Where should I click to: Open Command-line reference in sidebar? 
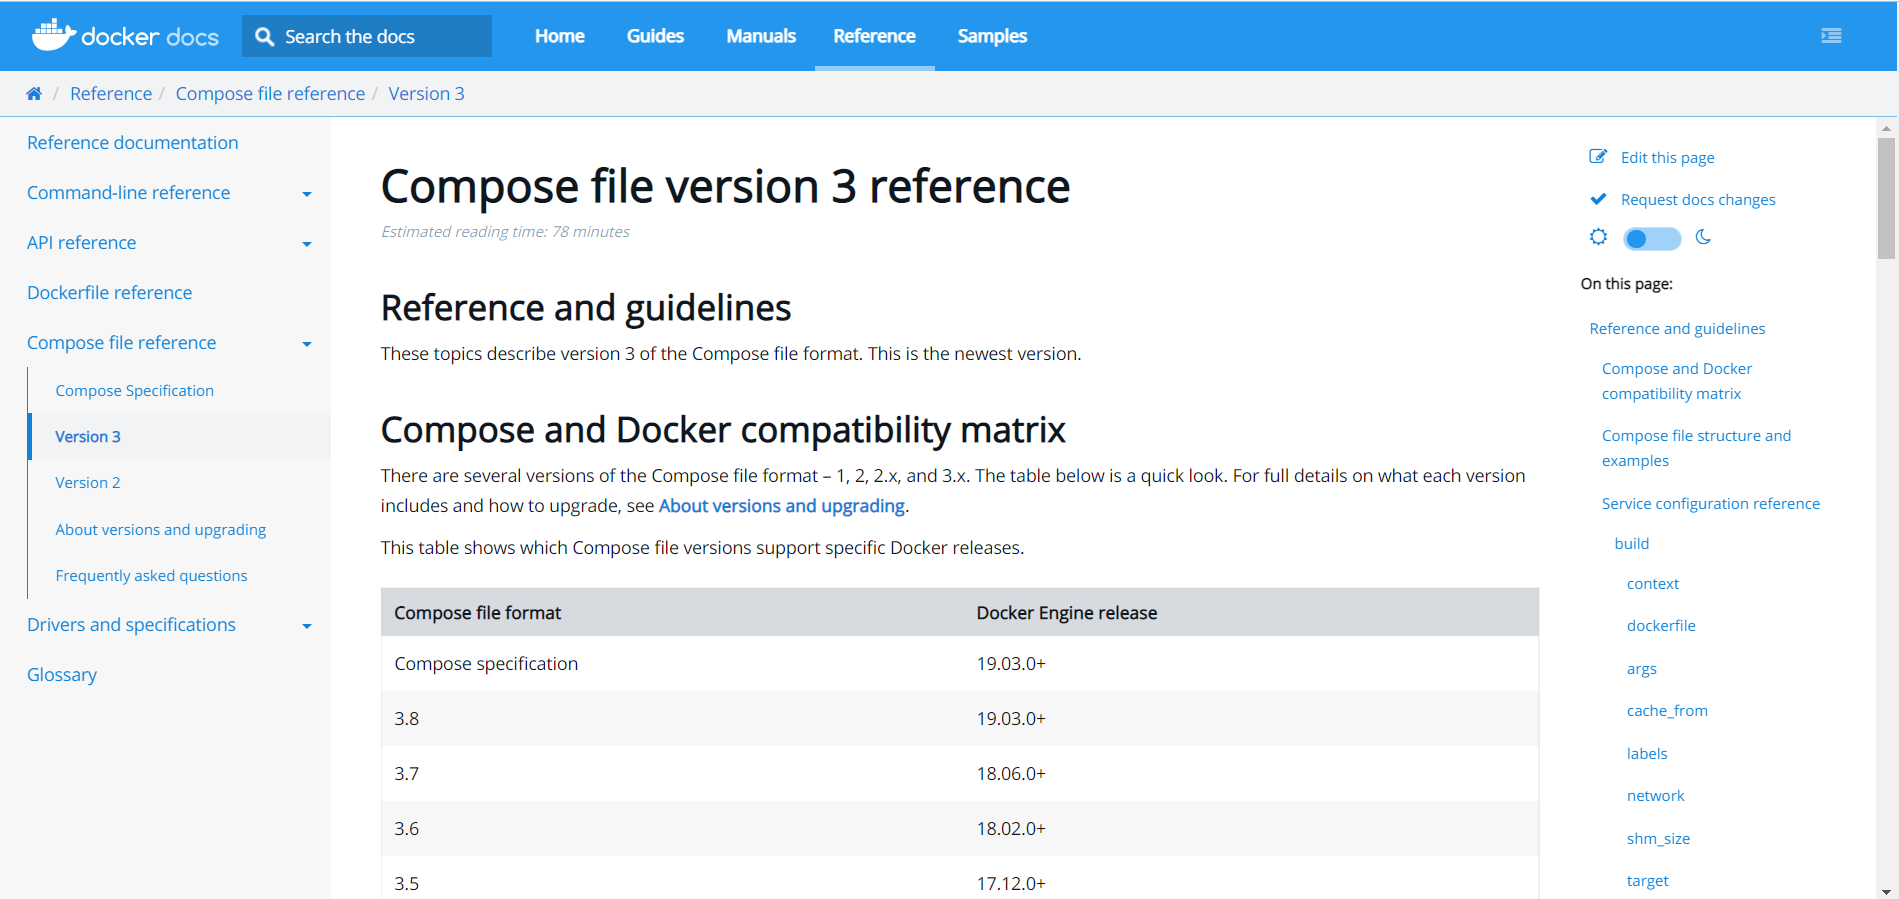(x=128, y=192)
